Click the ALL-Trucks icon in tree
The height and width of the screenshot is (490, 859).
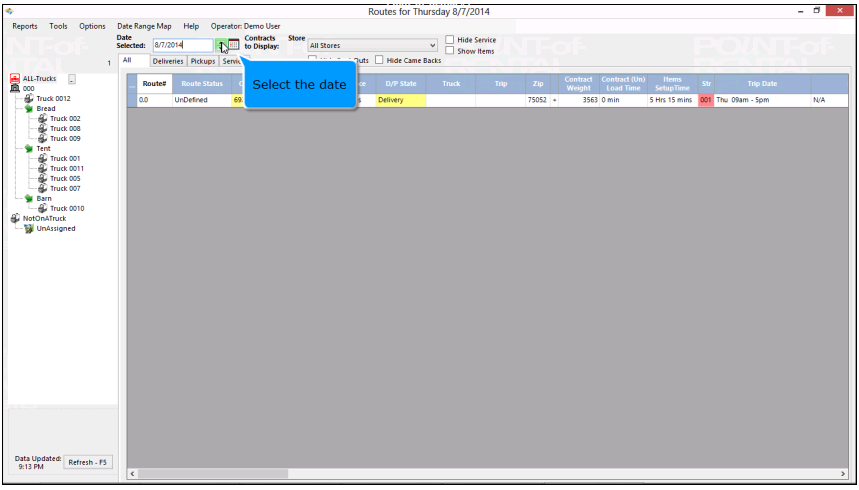pyautogui.click(x=14, y=79)
